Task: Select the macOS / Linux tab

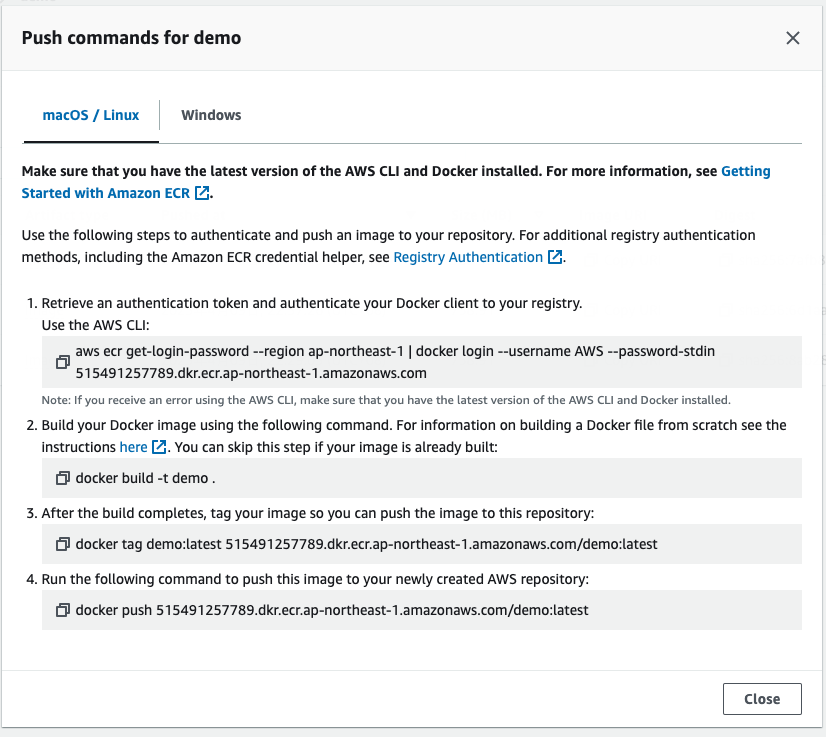Action: [90, 115]
